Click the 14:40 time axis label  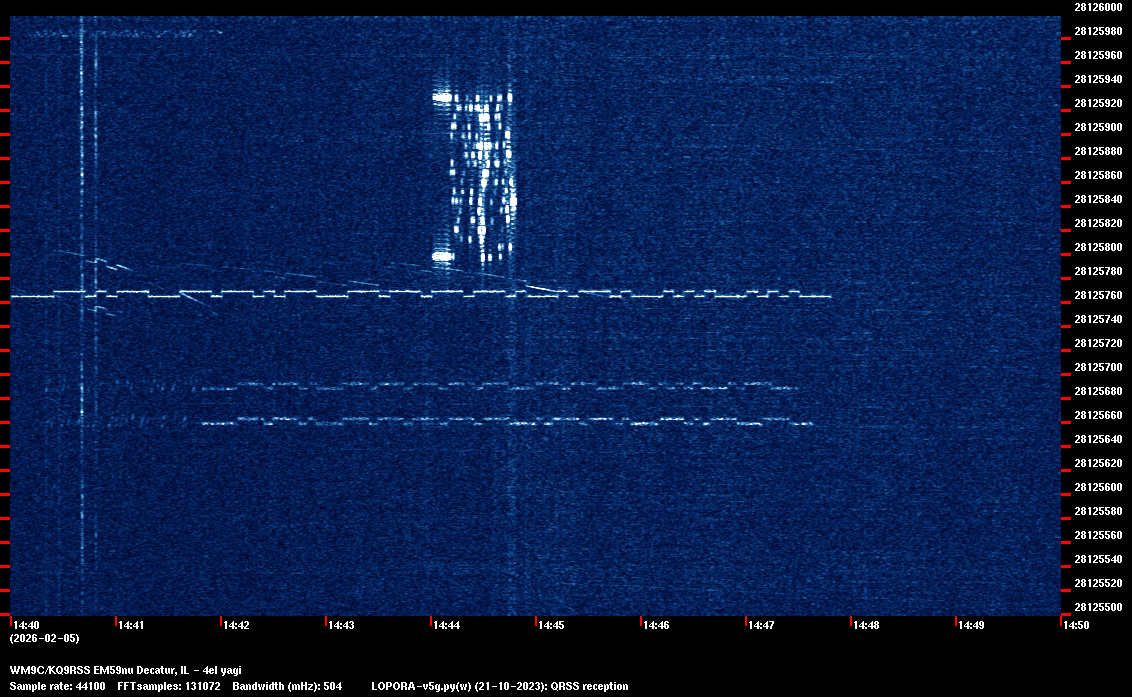pos(27,625)
